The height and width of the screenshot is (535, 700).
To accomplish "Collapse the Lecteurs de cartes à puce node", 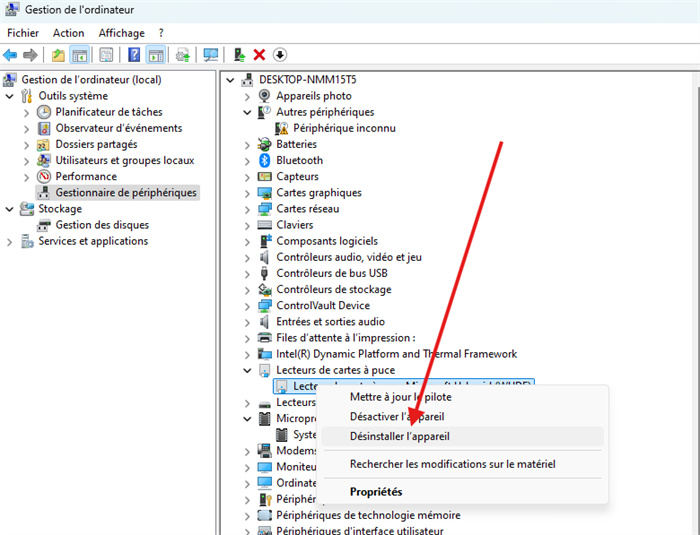I will [247, 370].
